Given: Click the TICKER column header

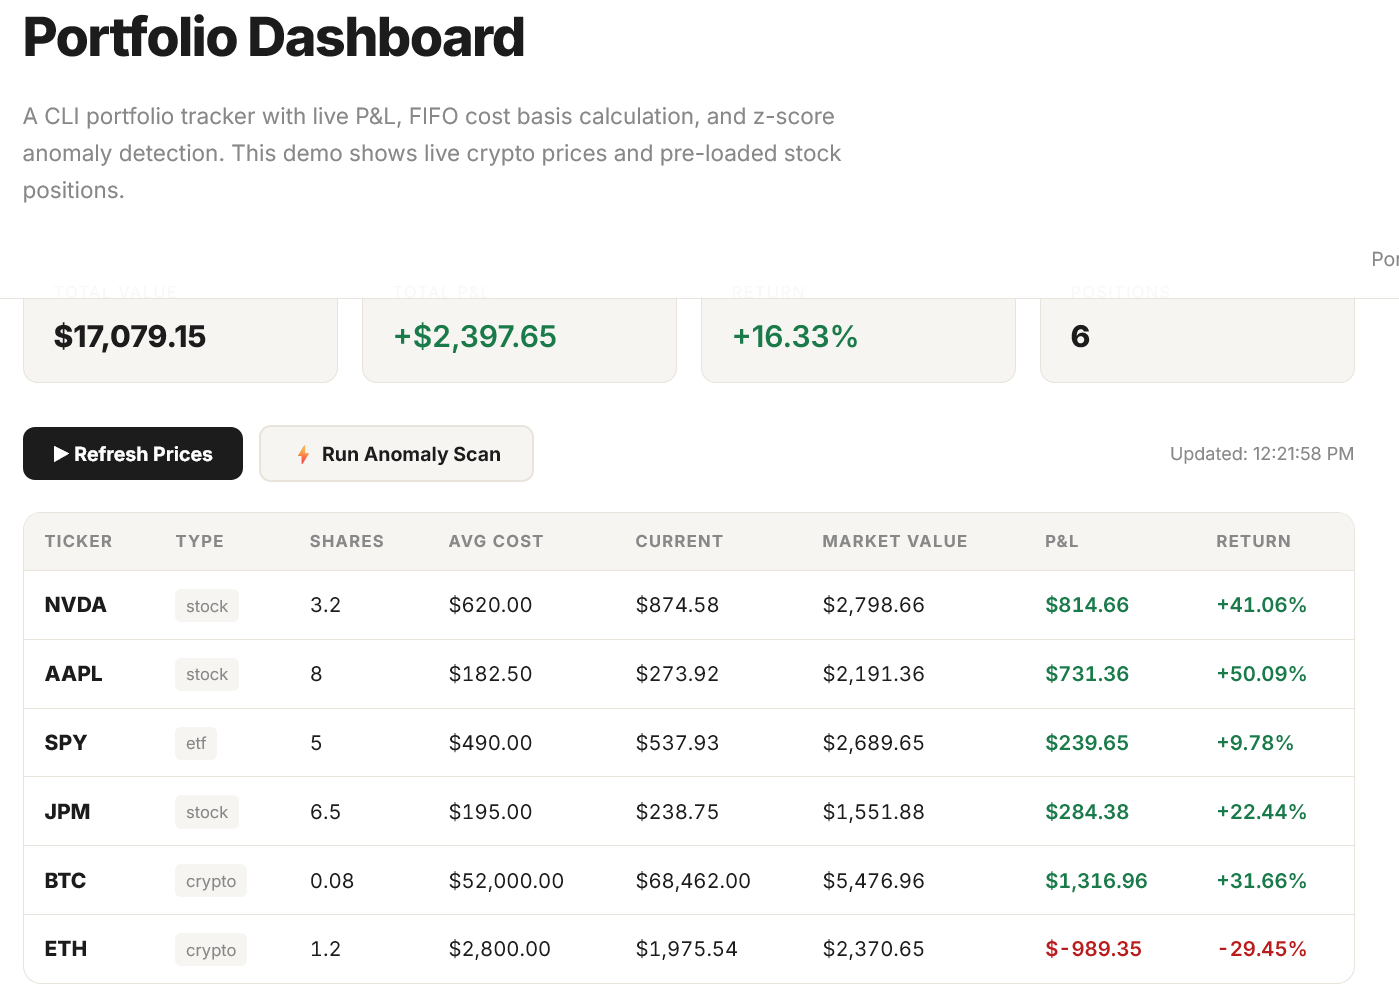Looking at the screenshot, I should (78, 541).
